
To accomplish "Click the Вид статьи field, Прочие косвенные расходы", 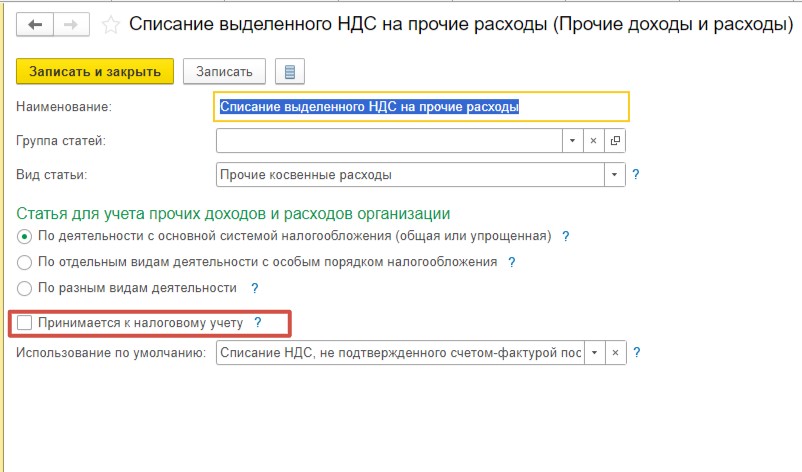I will [x=410, y=174].
